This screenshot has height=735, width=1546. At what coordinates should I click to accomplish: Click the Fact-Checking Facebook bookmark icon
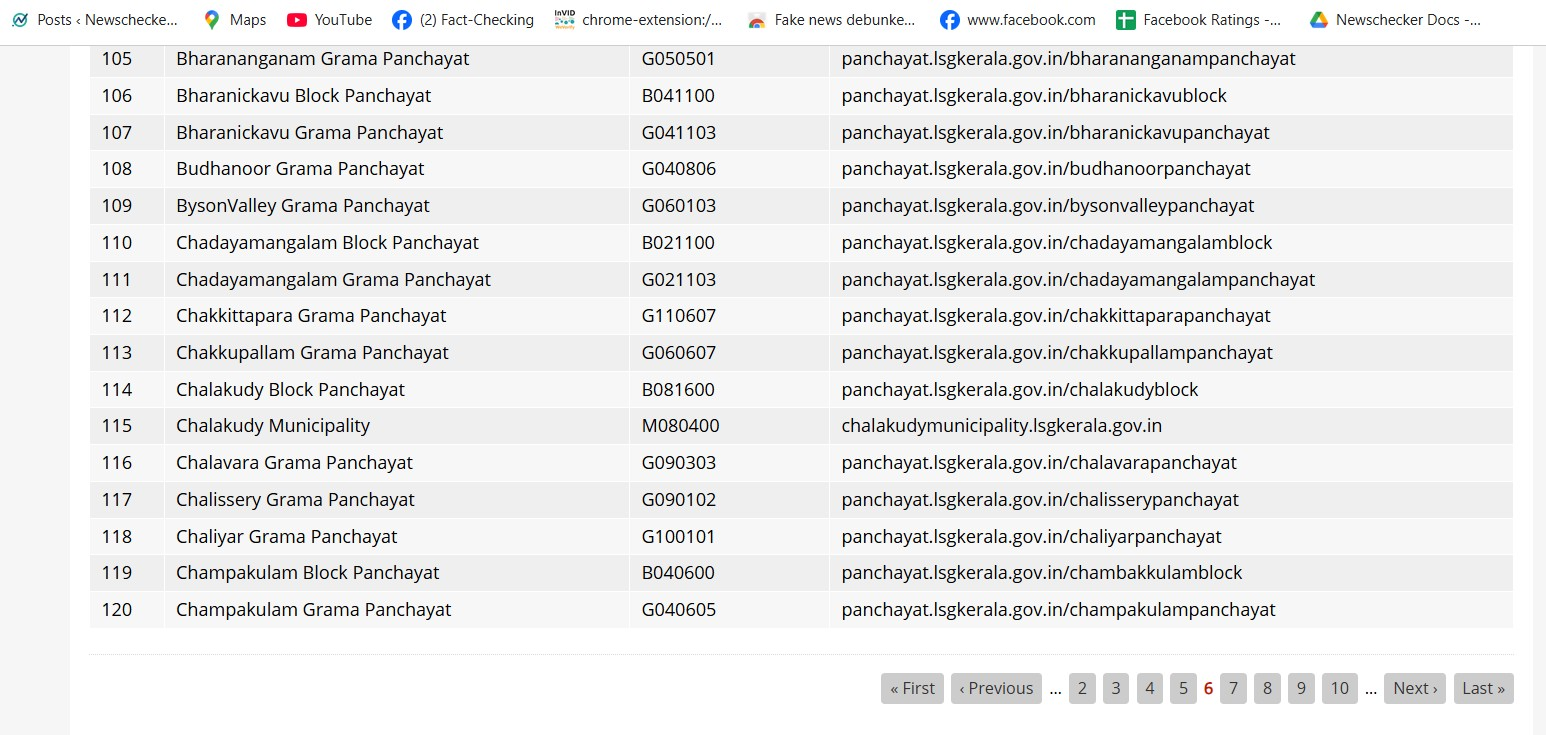pos(402,20)
